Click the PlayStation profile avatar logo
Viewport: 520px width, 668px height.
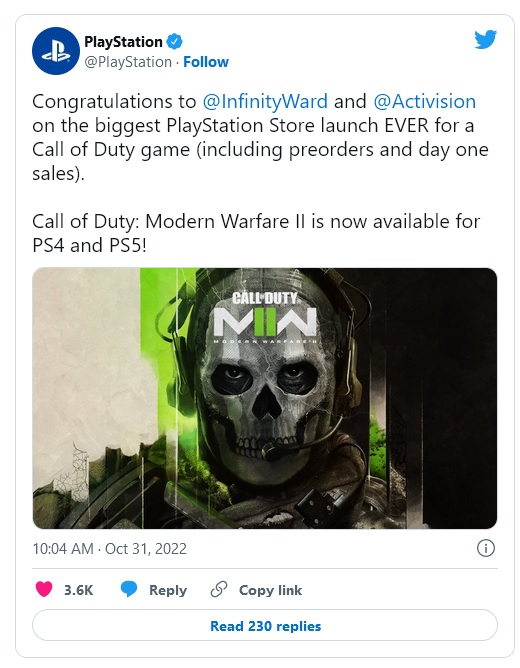coord(56,52)
